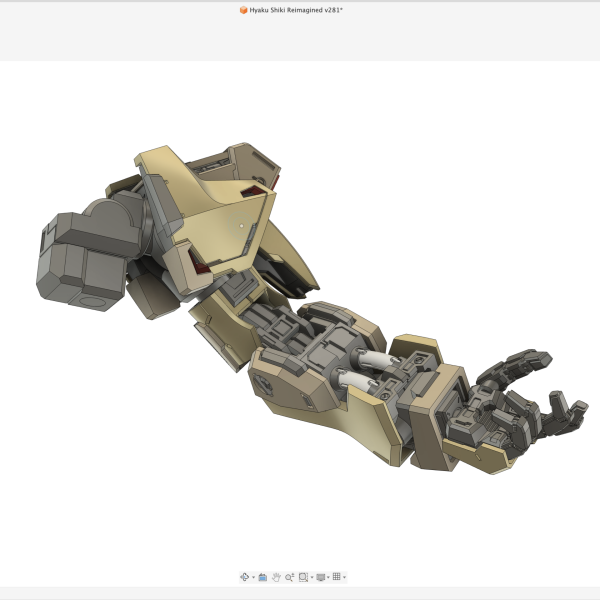
Task: Open the Orbit tool dropdown arrow
Action: tap(253, 577)
